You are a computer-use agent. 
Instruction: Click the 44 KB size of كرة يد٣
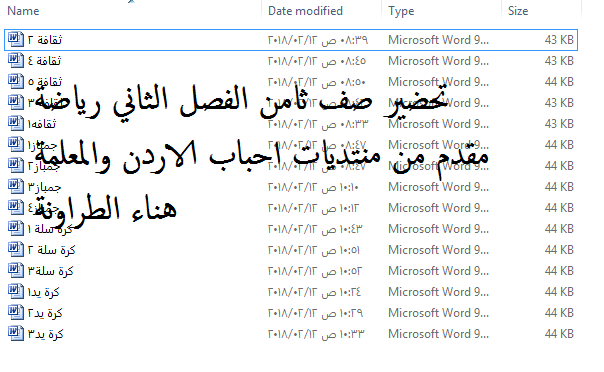559,333
